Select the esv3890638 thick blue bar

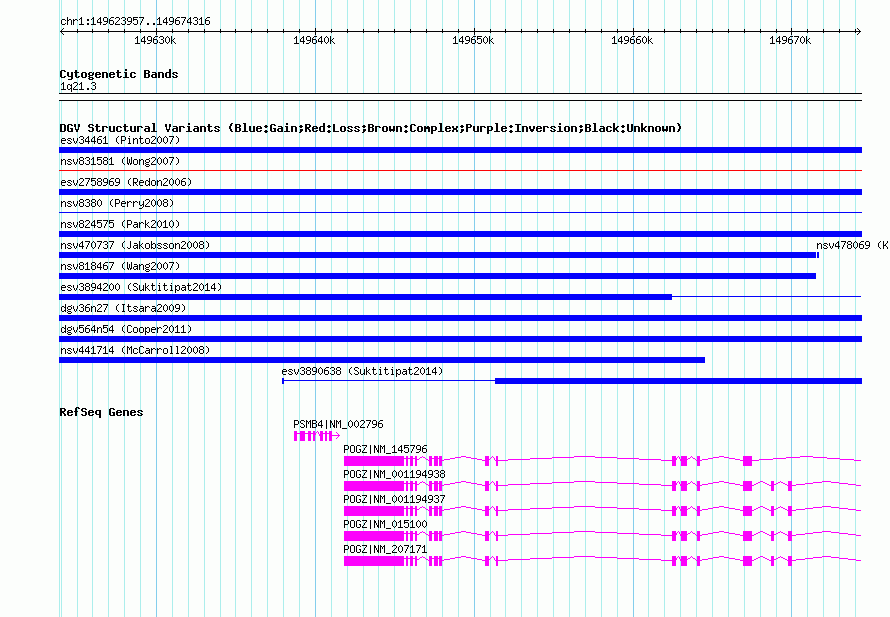point(678,381)
